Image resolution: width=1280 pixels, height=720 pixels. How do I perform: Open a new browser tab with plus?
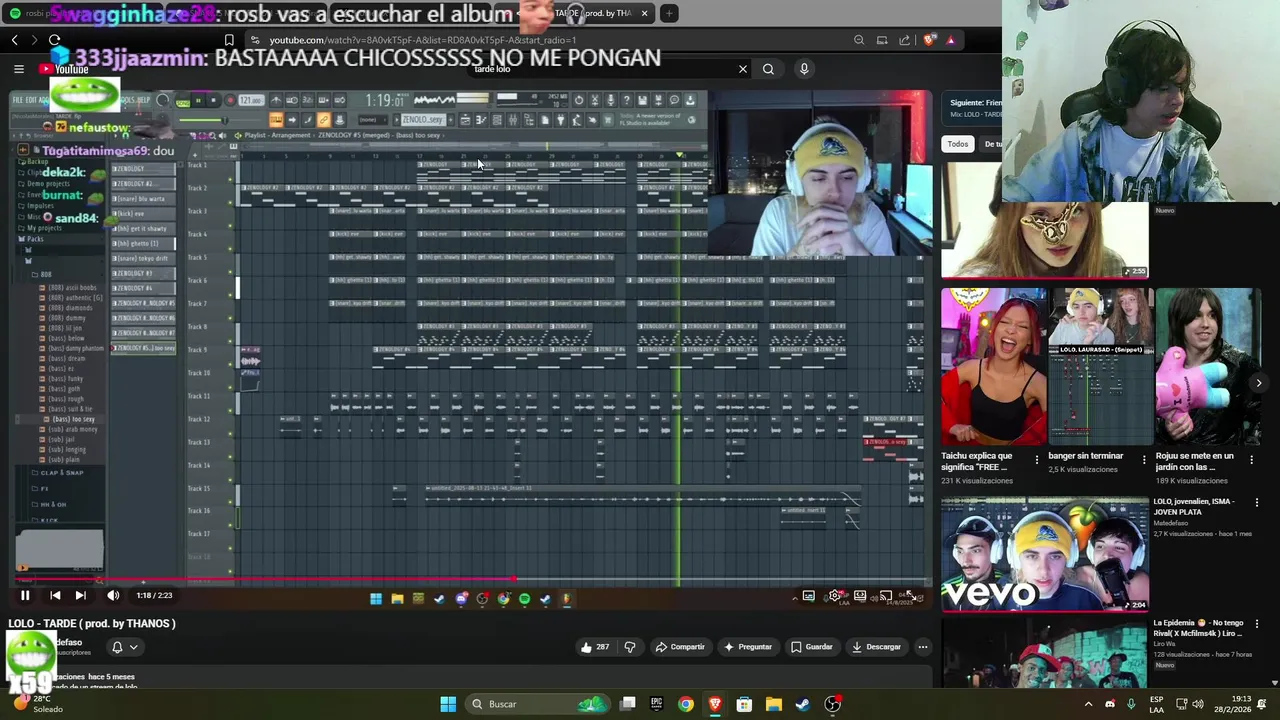pyautogui.click(x=669, y=13)
